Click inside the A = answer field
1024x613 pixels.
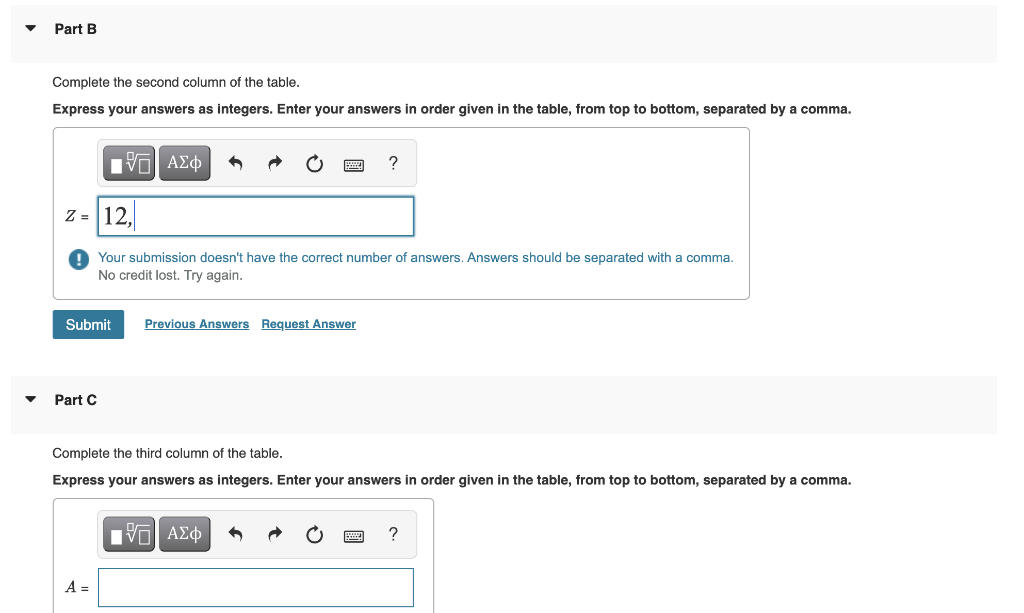[255, 587]
